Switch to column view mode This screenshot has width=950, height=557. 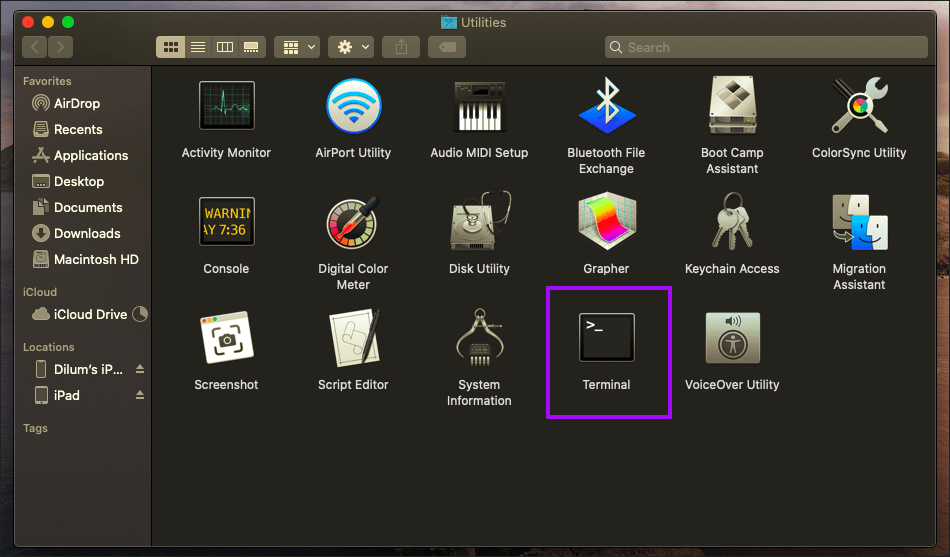click(x=225, y=47)
